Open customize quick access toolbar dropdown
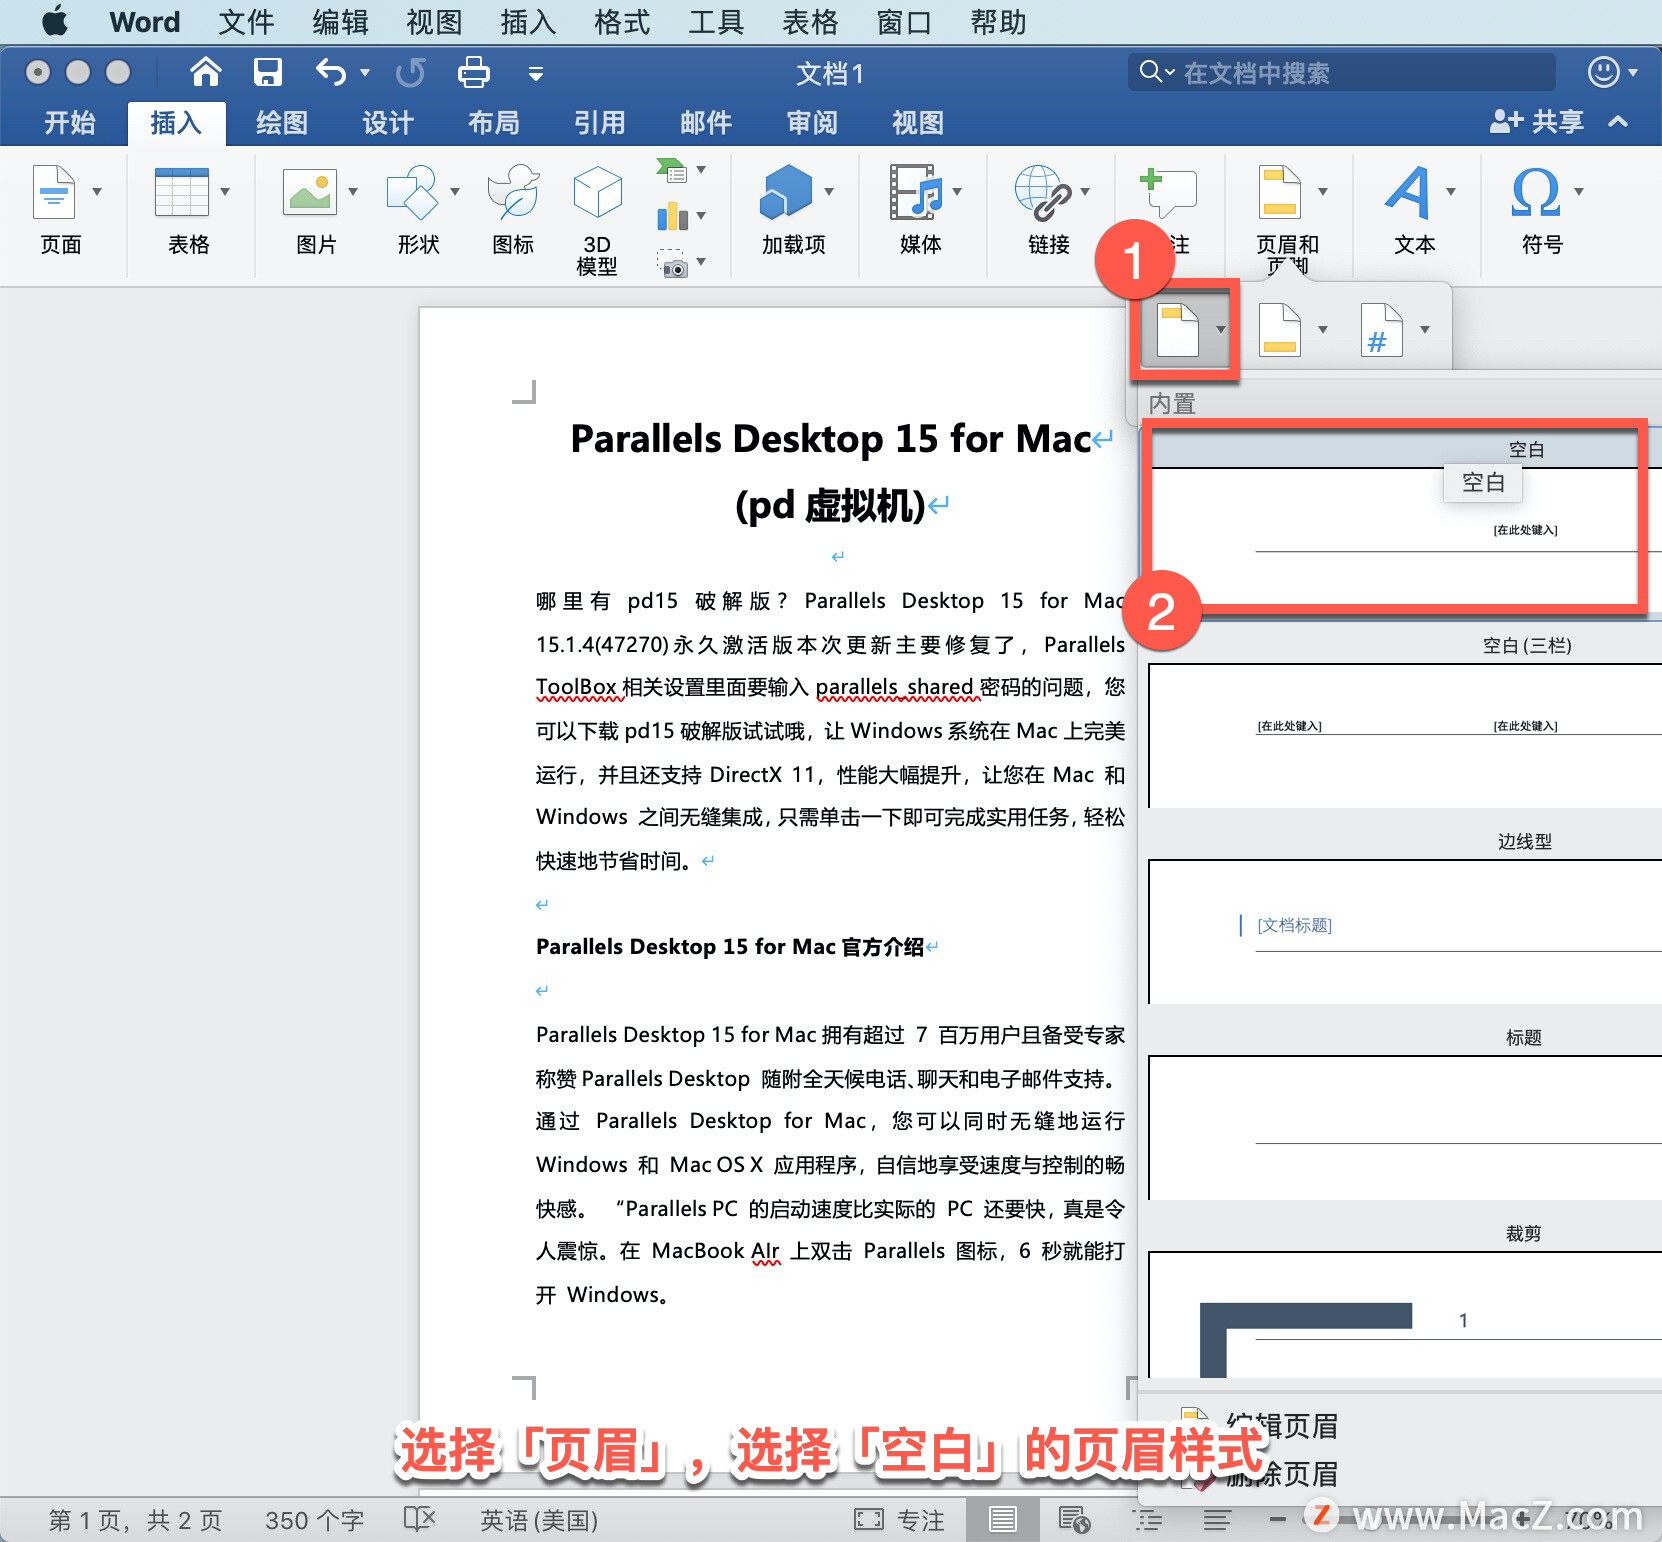The height and width of the screenshot is (1542, 1662). (536, 73)
